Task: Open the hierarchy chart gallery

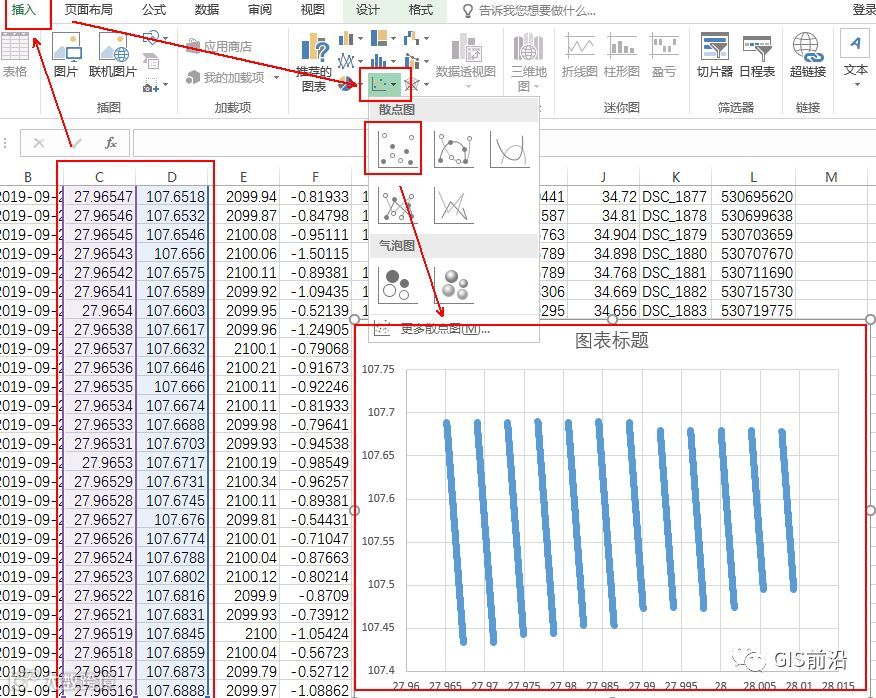Action: tap(383, 38)
